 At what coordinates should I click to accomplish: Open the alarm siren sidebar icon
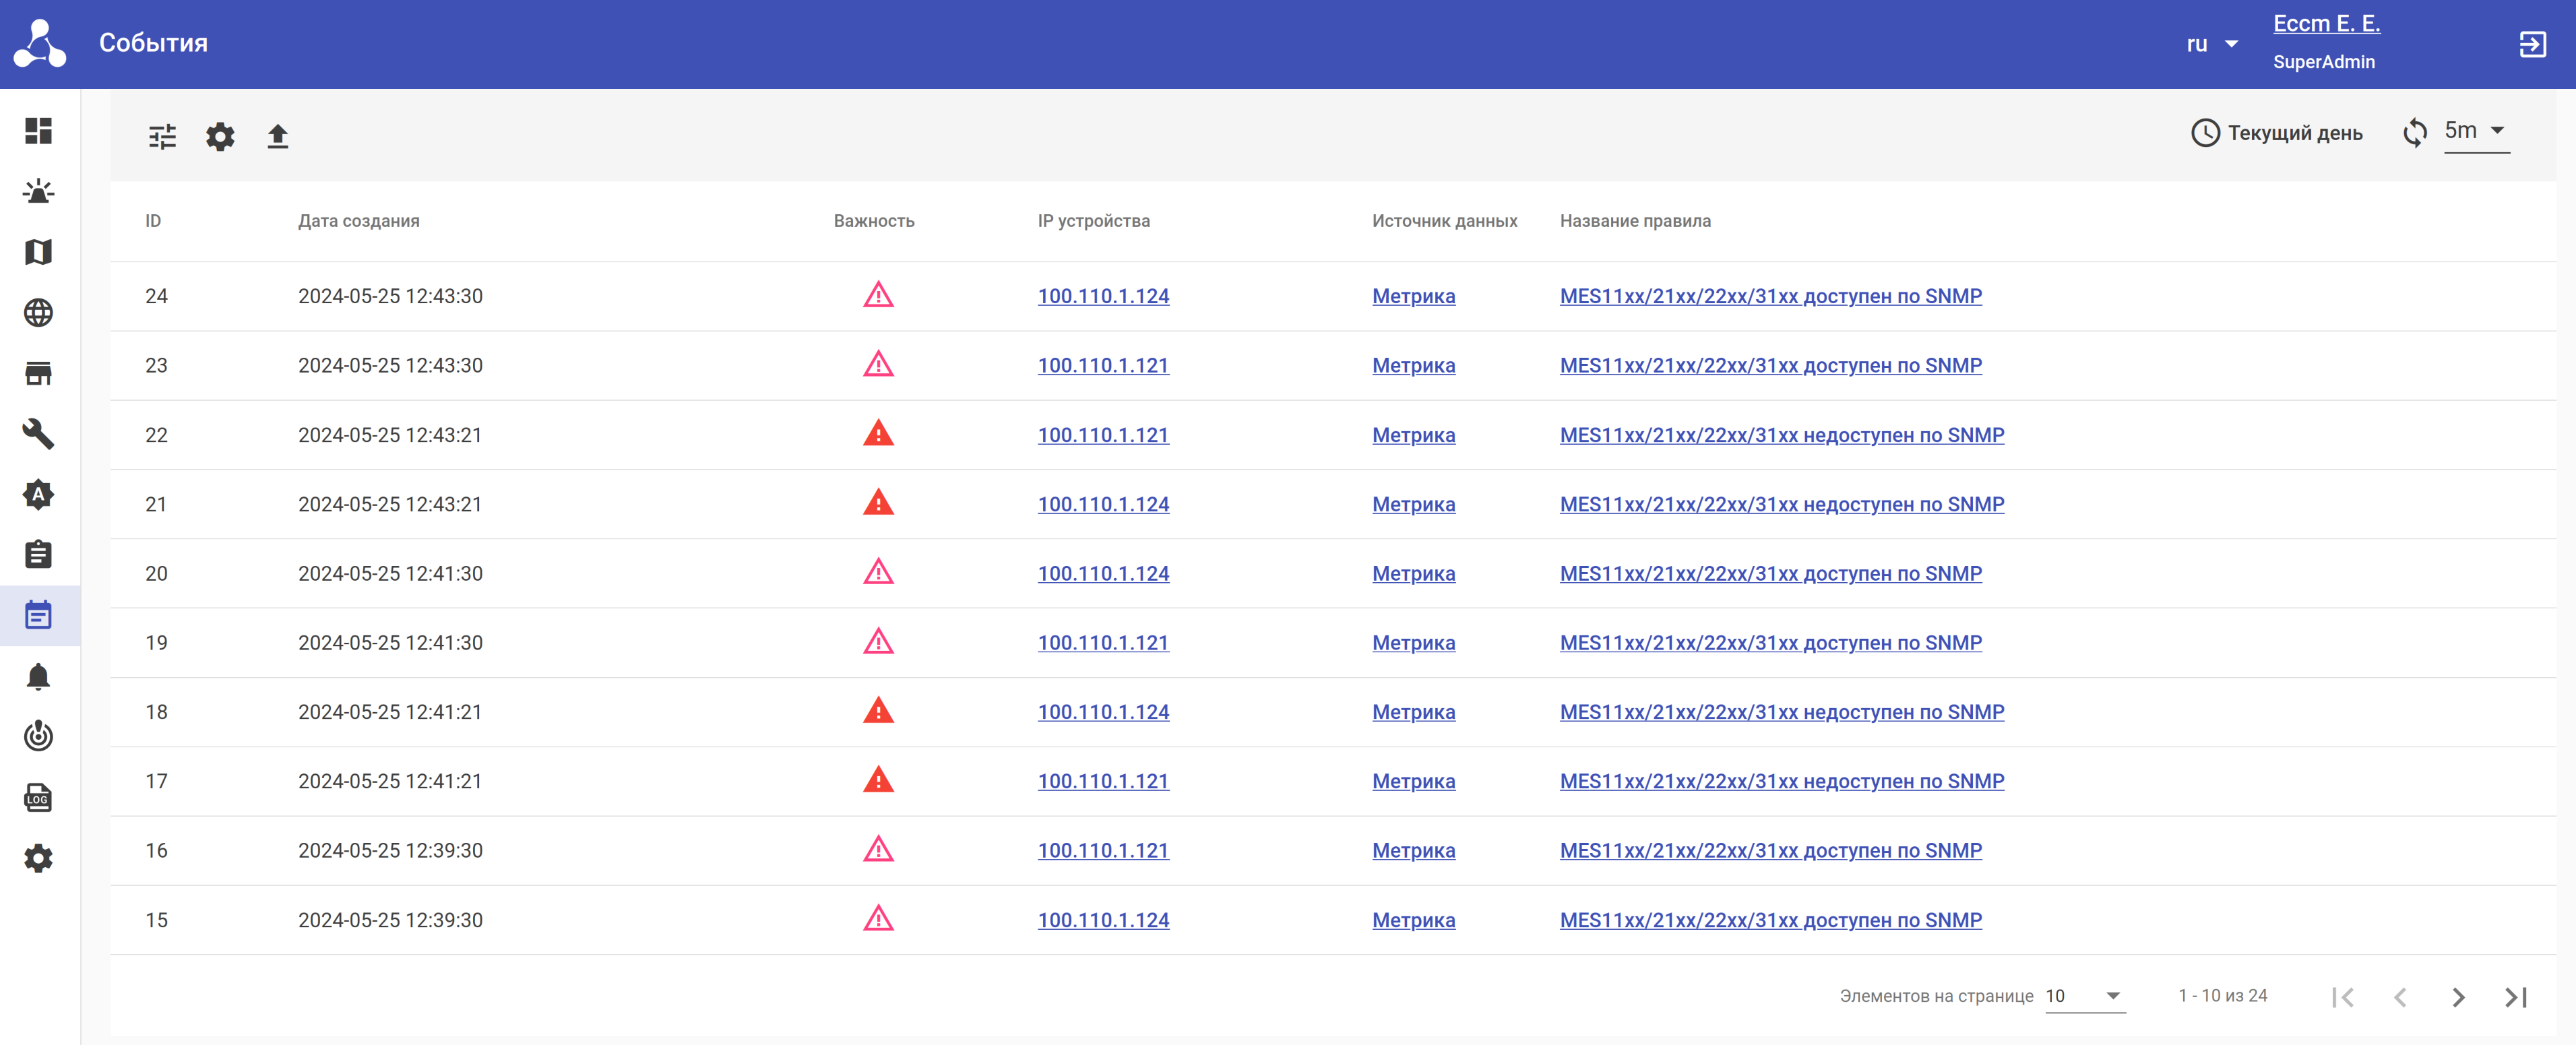click(x=38, y=191)
